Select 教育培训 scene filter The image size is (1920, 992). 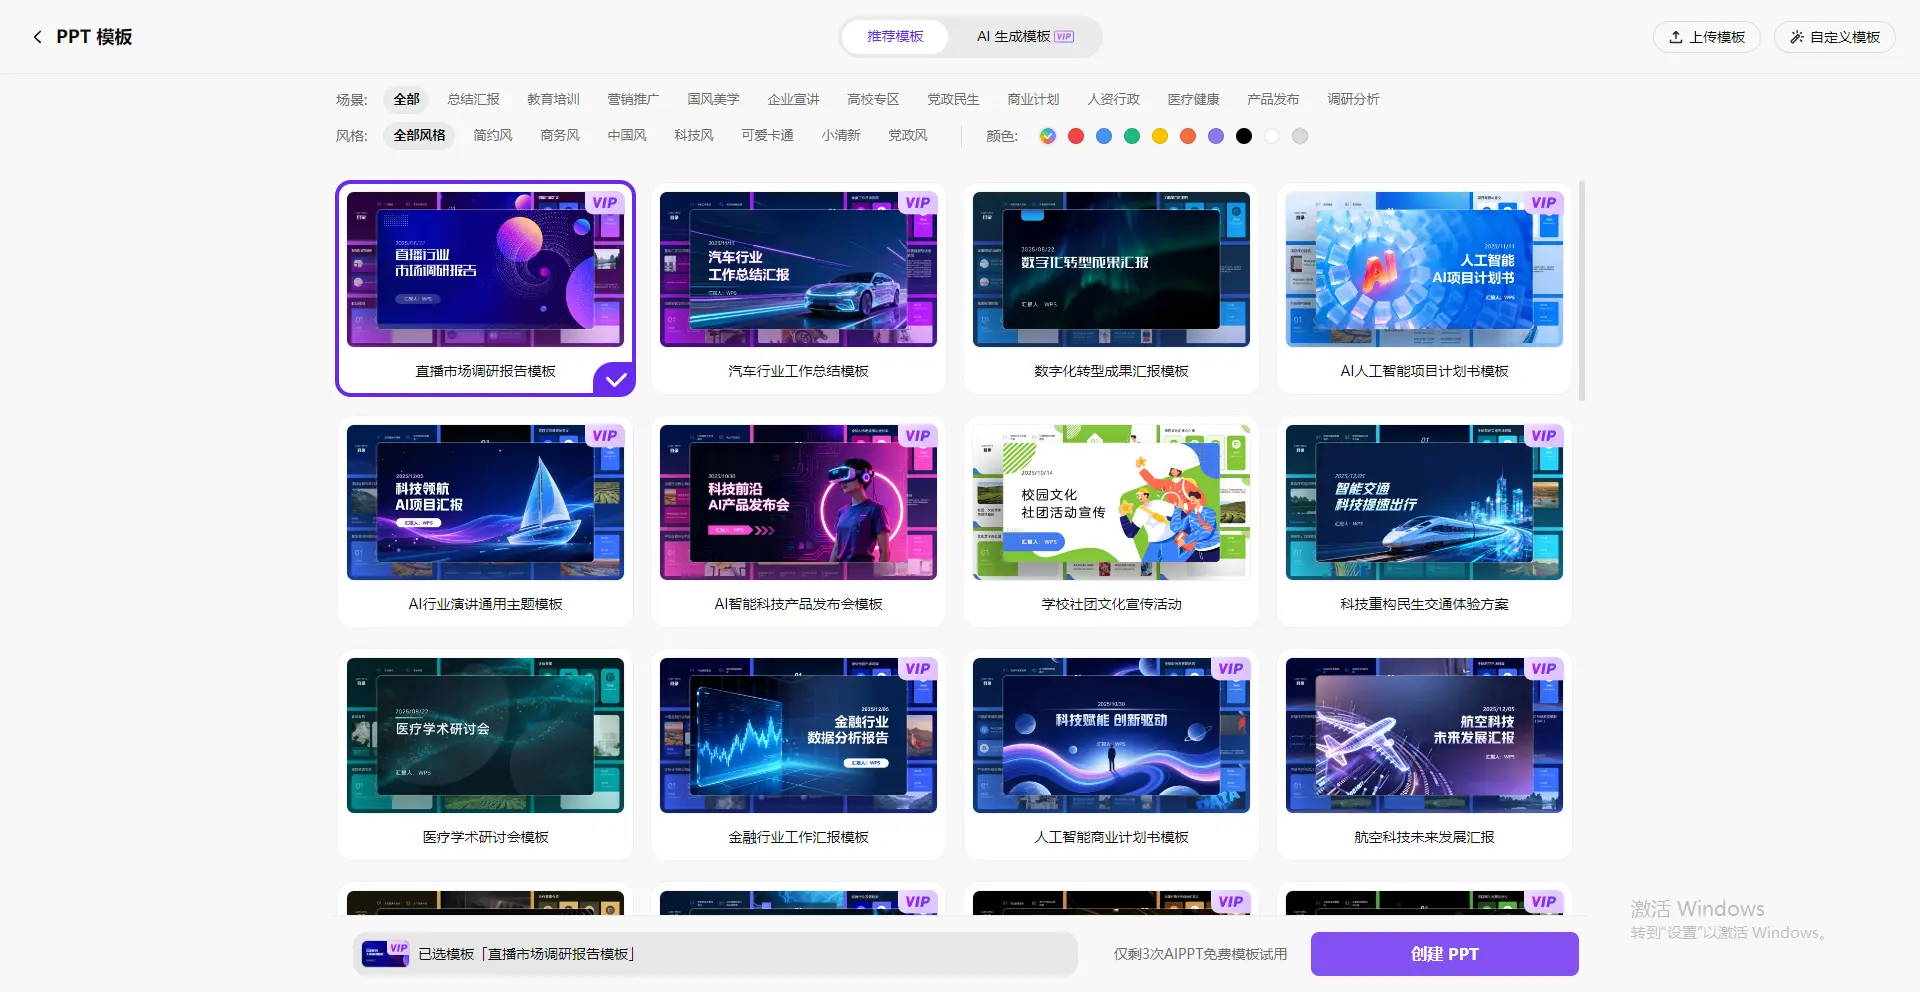tap(553, 99)
